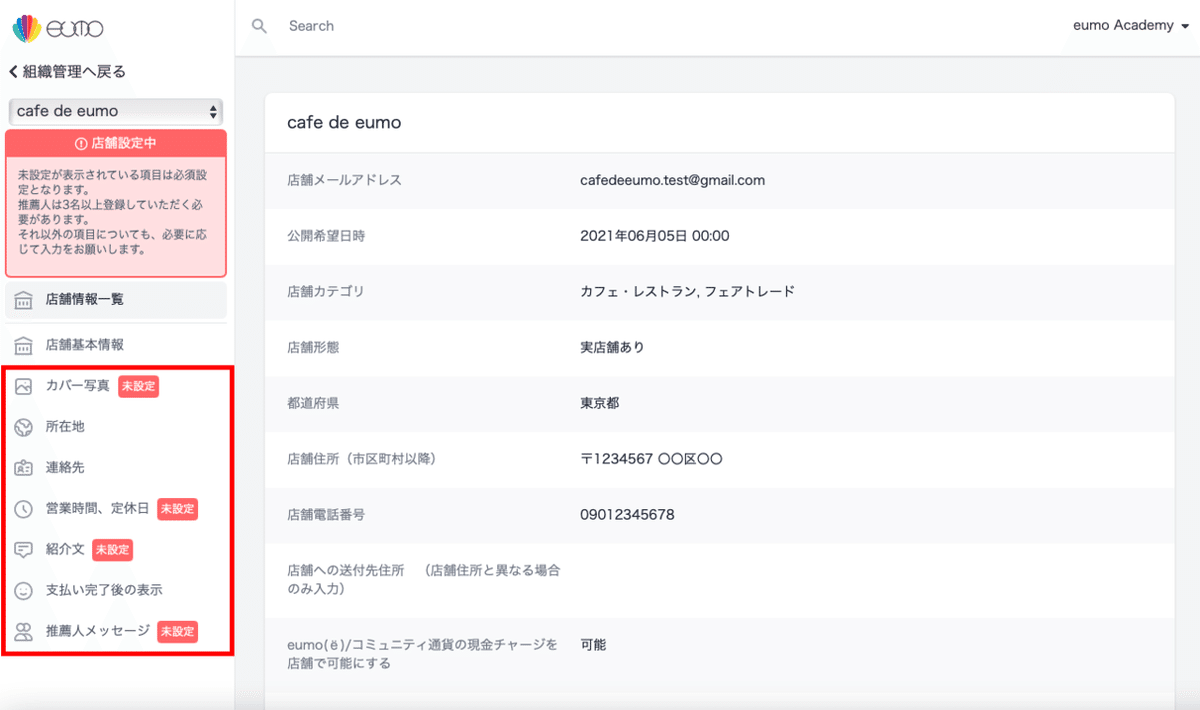The width and height of the screenshot is (1200, 710).
Task: Click 未設定 badge next to カバー写真
Action: click(138, 386)
